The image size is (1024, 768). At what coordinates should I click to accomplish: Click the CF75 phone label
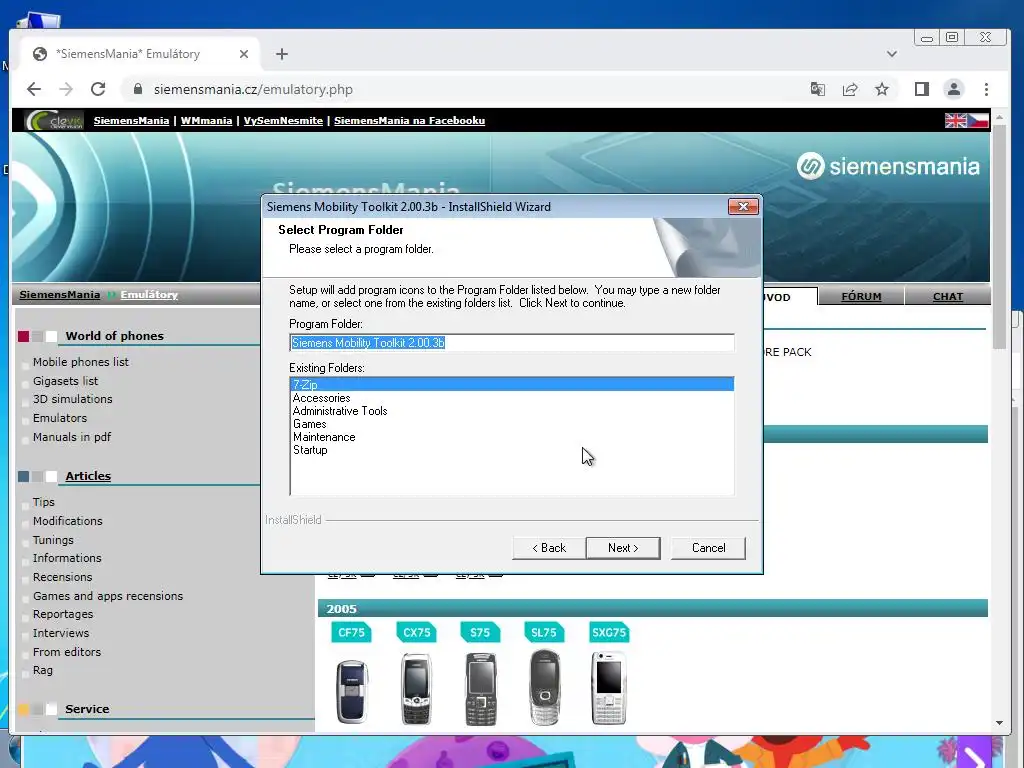pos(351,632)
